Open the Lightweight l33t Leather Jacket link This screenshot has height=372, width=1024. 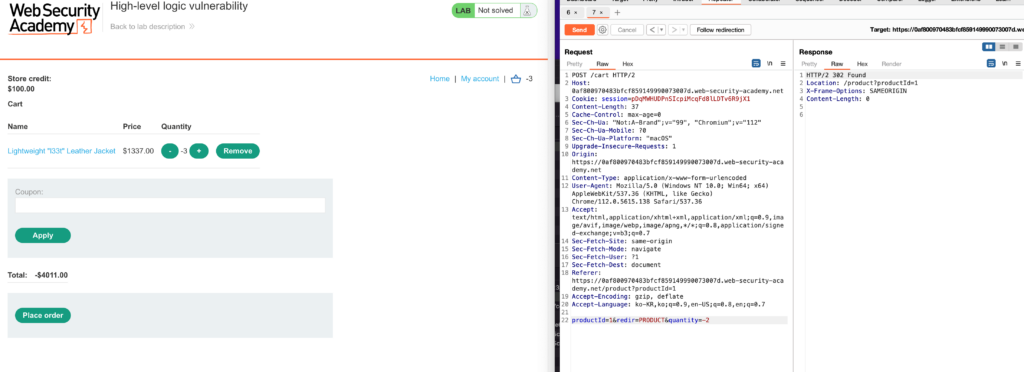(61, 151)
